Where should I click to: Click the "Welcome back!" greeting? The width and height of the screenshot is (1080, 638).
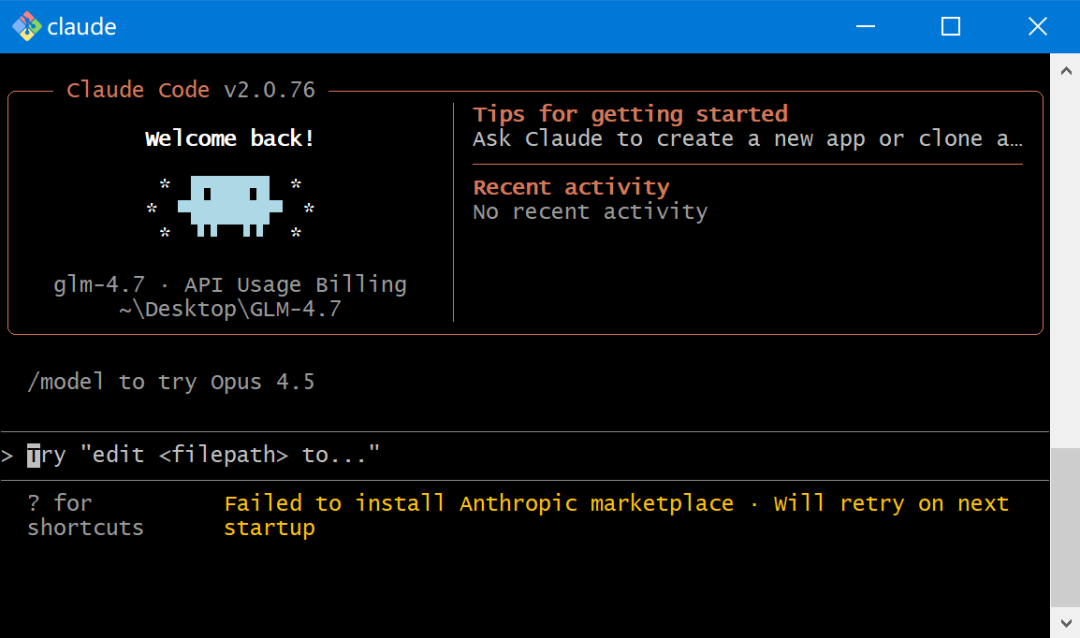click(x=230, y=138)
